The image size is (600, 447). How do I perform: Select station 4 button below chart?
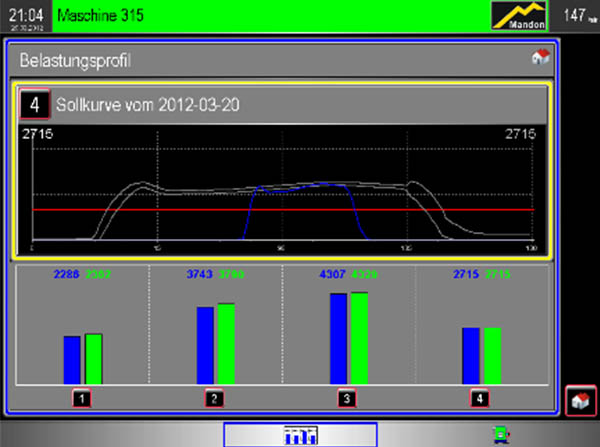pos(481,399)
